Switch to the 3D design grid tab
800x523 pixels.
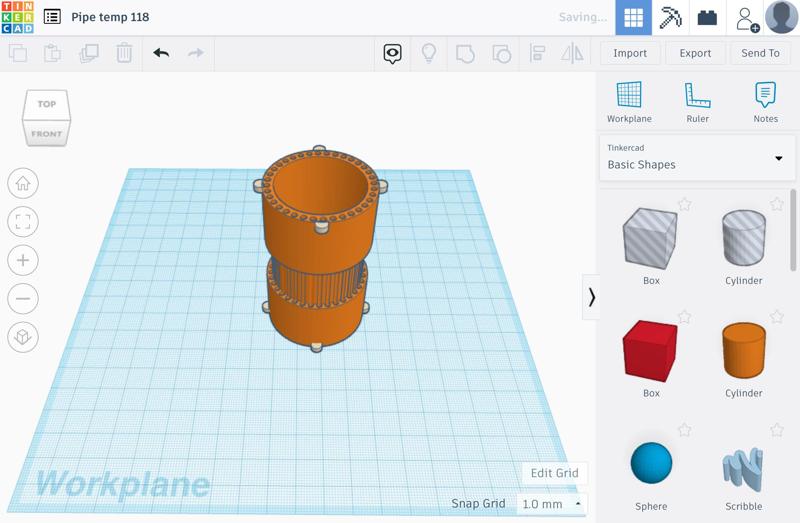click(x=631, y=17)
